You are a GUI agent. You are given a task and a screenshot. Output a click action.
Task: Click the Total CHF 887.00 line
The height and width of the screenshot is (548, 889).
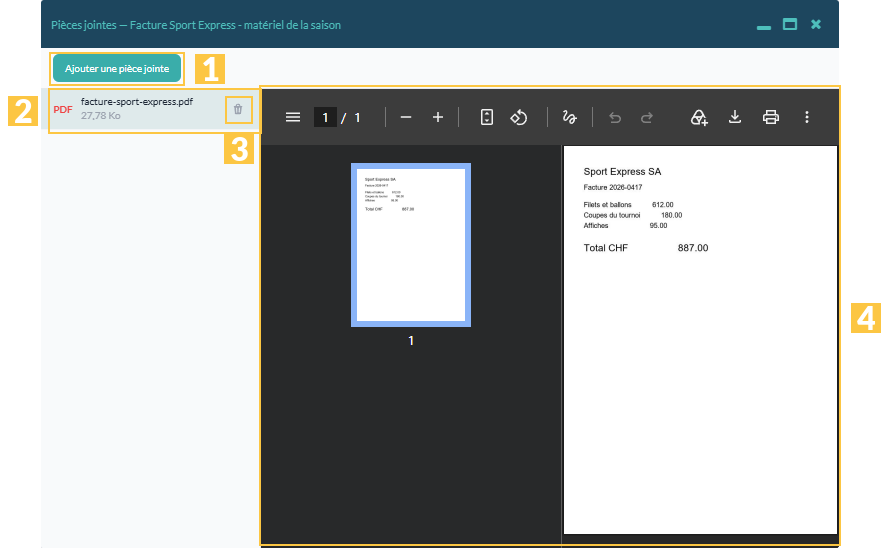(646, 248)
